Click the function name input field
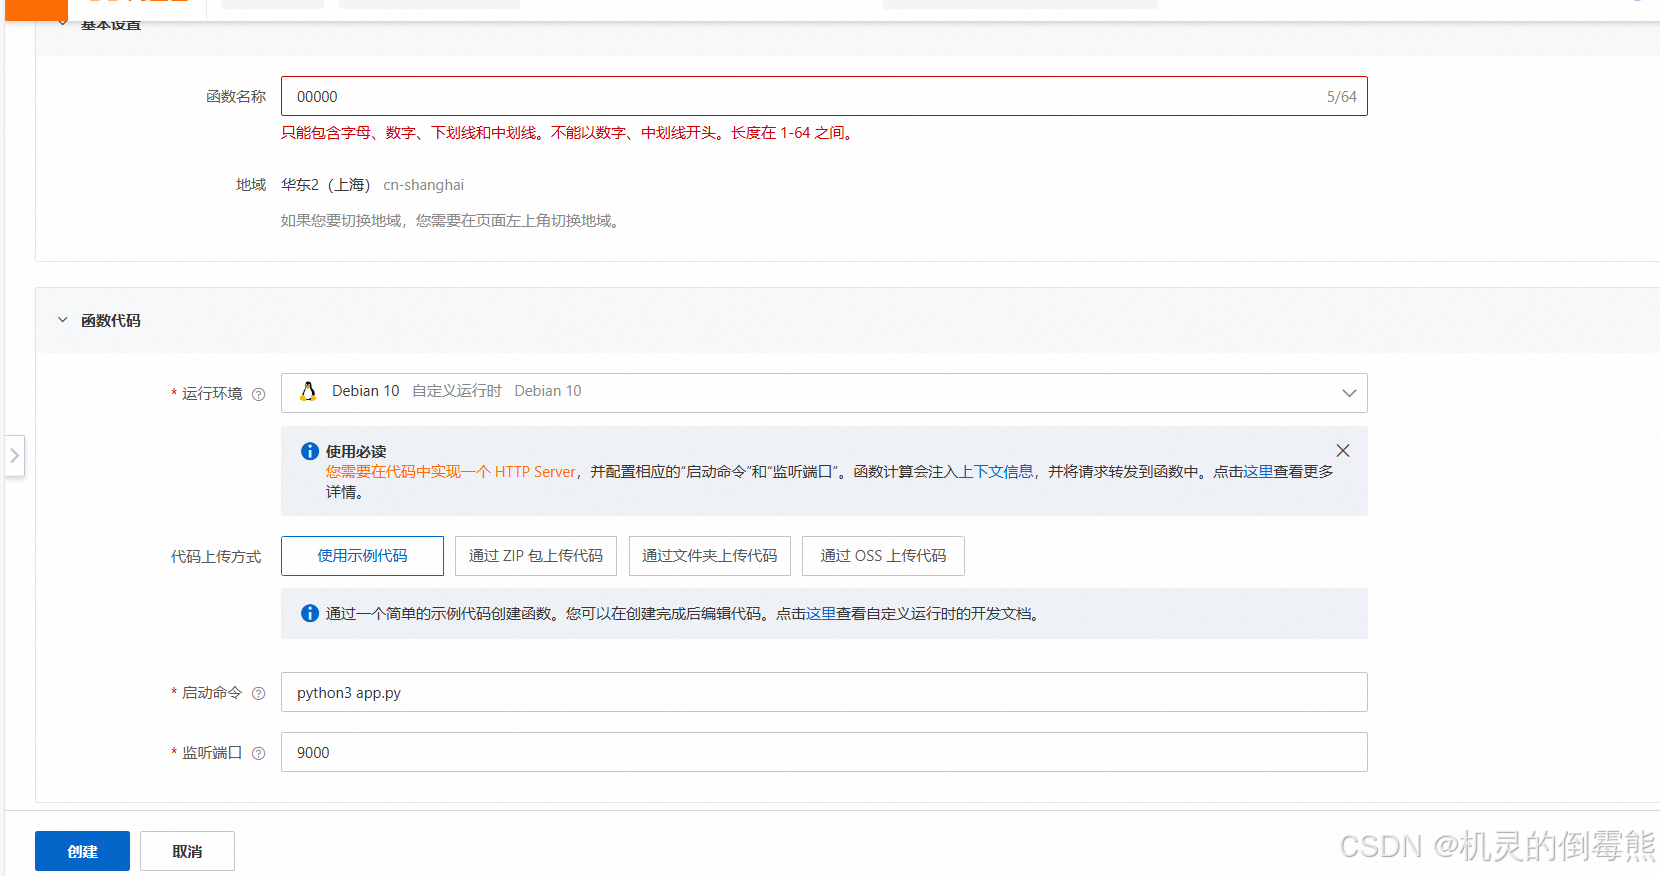The height and width of the screenshot is (876, 1660). tap(824, 96)
